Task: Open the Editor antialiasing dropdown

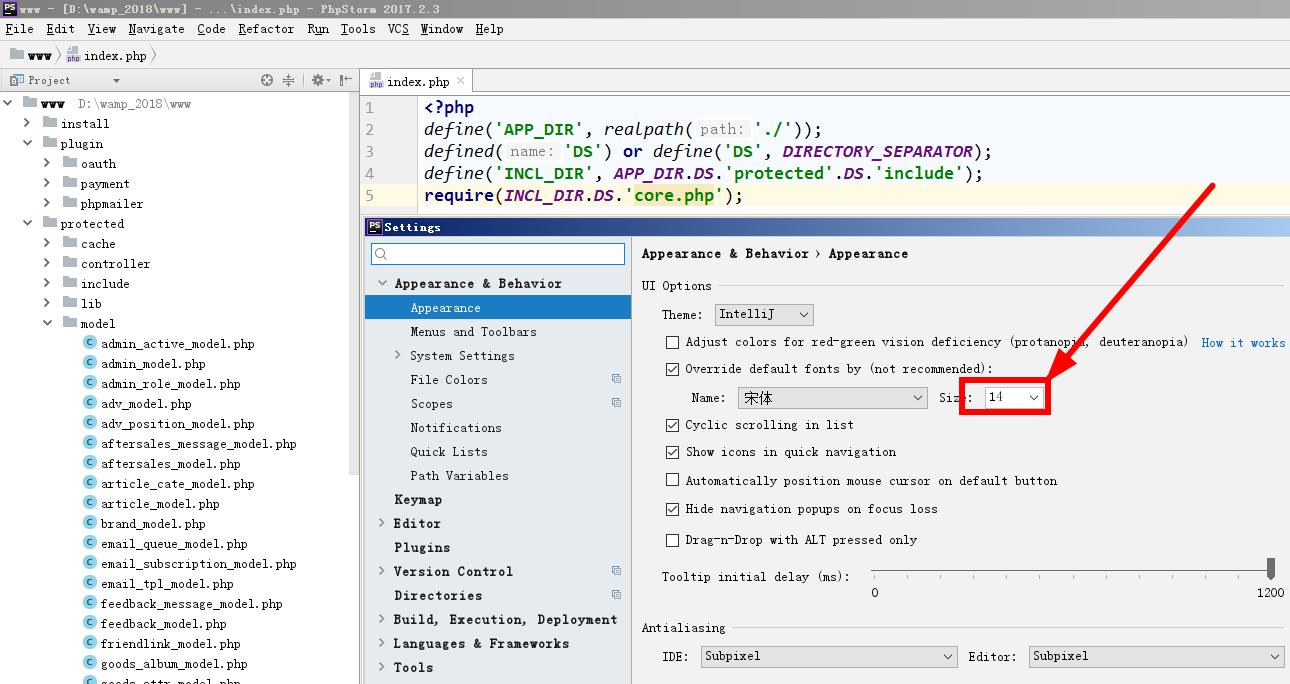Action: click(1156, 656)
